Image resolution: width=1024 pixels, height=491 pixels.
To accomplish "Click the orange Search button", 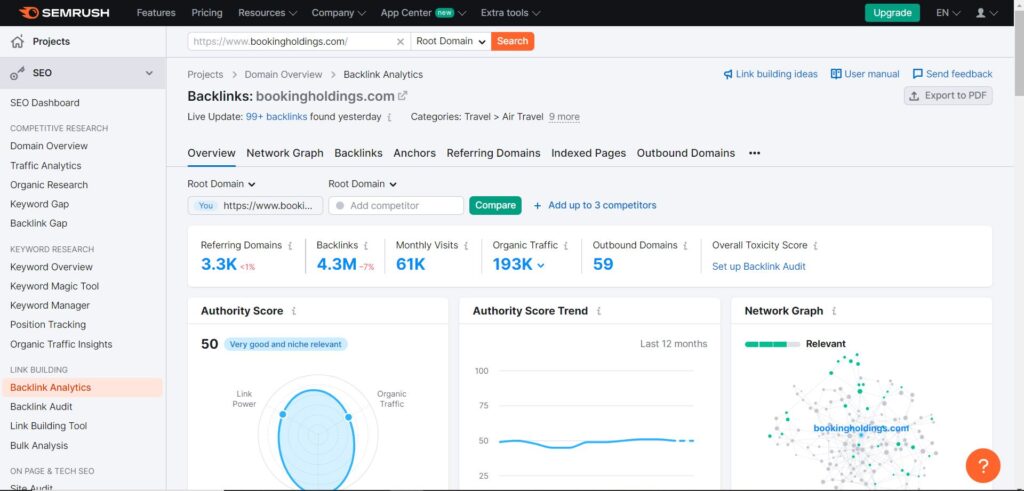I will [512, 41].
